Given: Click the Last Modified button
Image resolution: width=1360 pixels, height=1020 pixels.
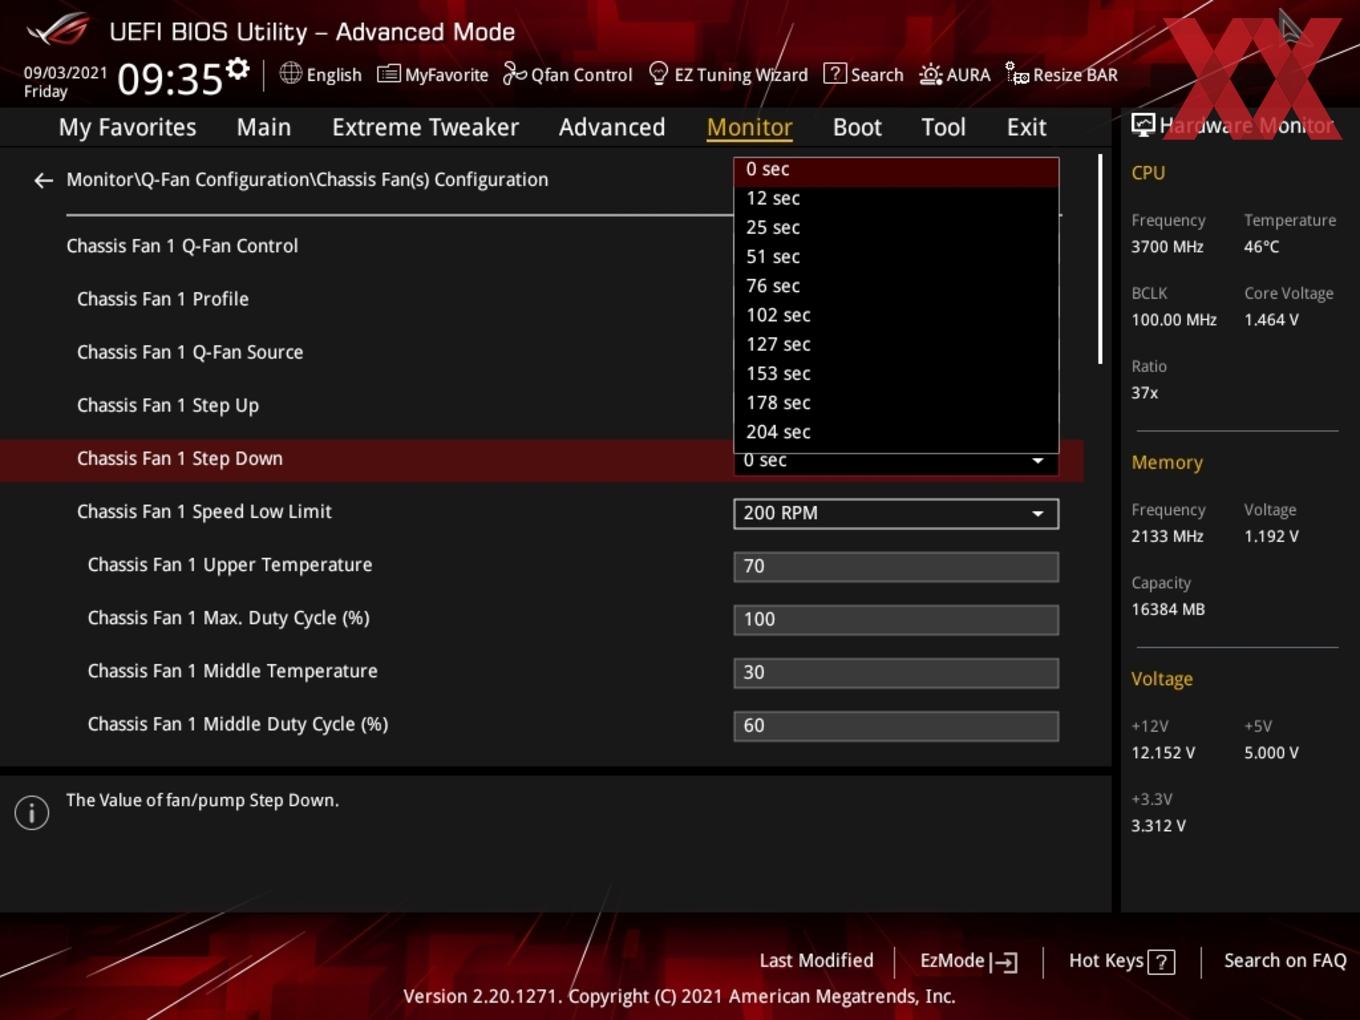Looking at the screenshot, I should 816,961.
